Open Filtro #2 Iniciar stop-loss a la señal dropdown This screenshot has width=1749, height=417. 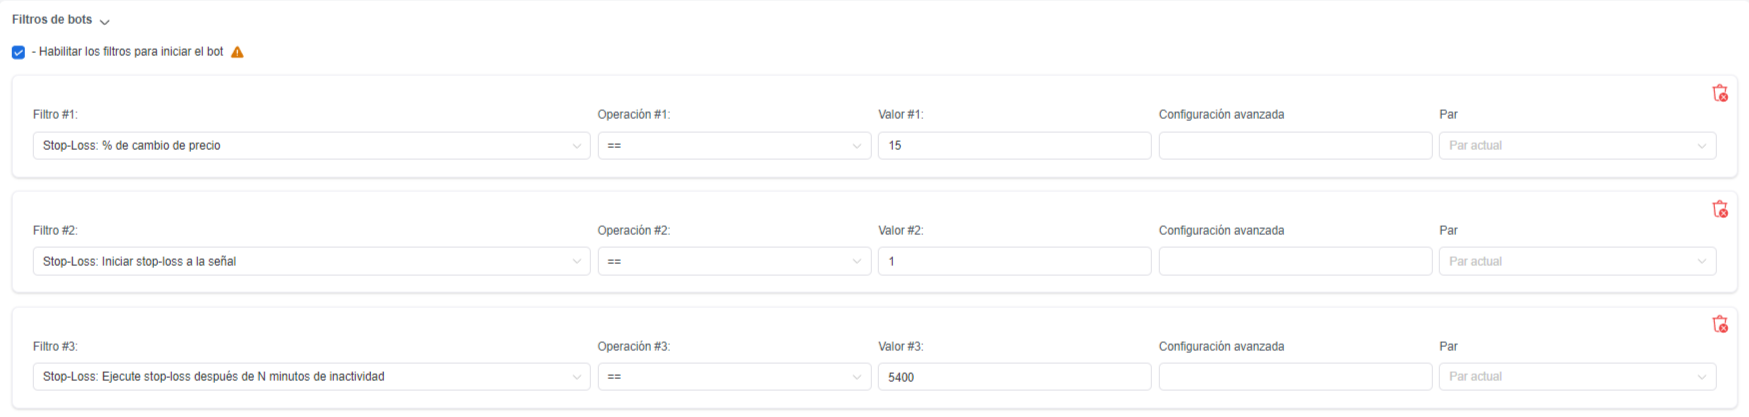click(x=311, y=261)
